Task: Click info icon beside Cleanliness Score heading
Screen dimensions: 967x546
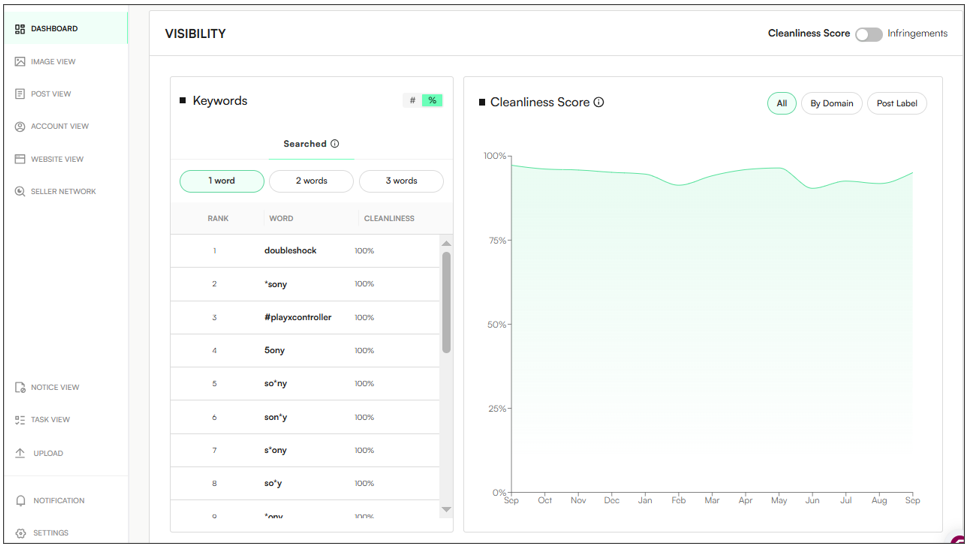Action: (x=599, y=102)
